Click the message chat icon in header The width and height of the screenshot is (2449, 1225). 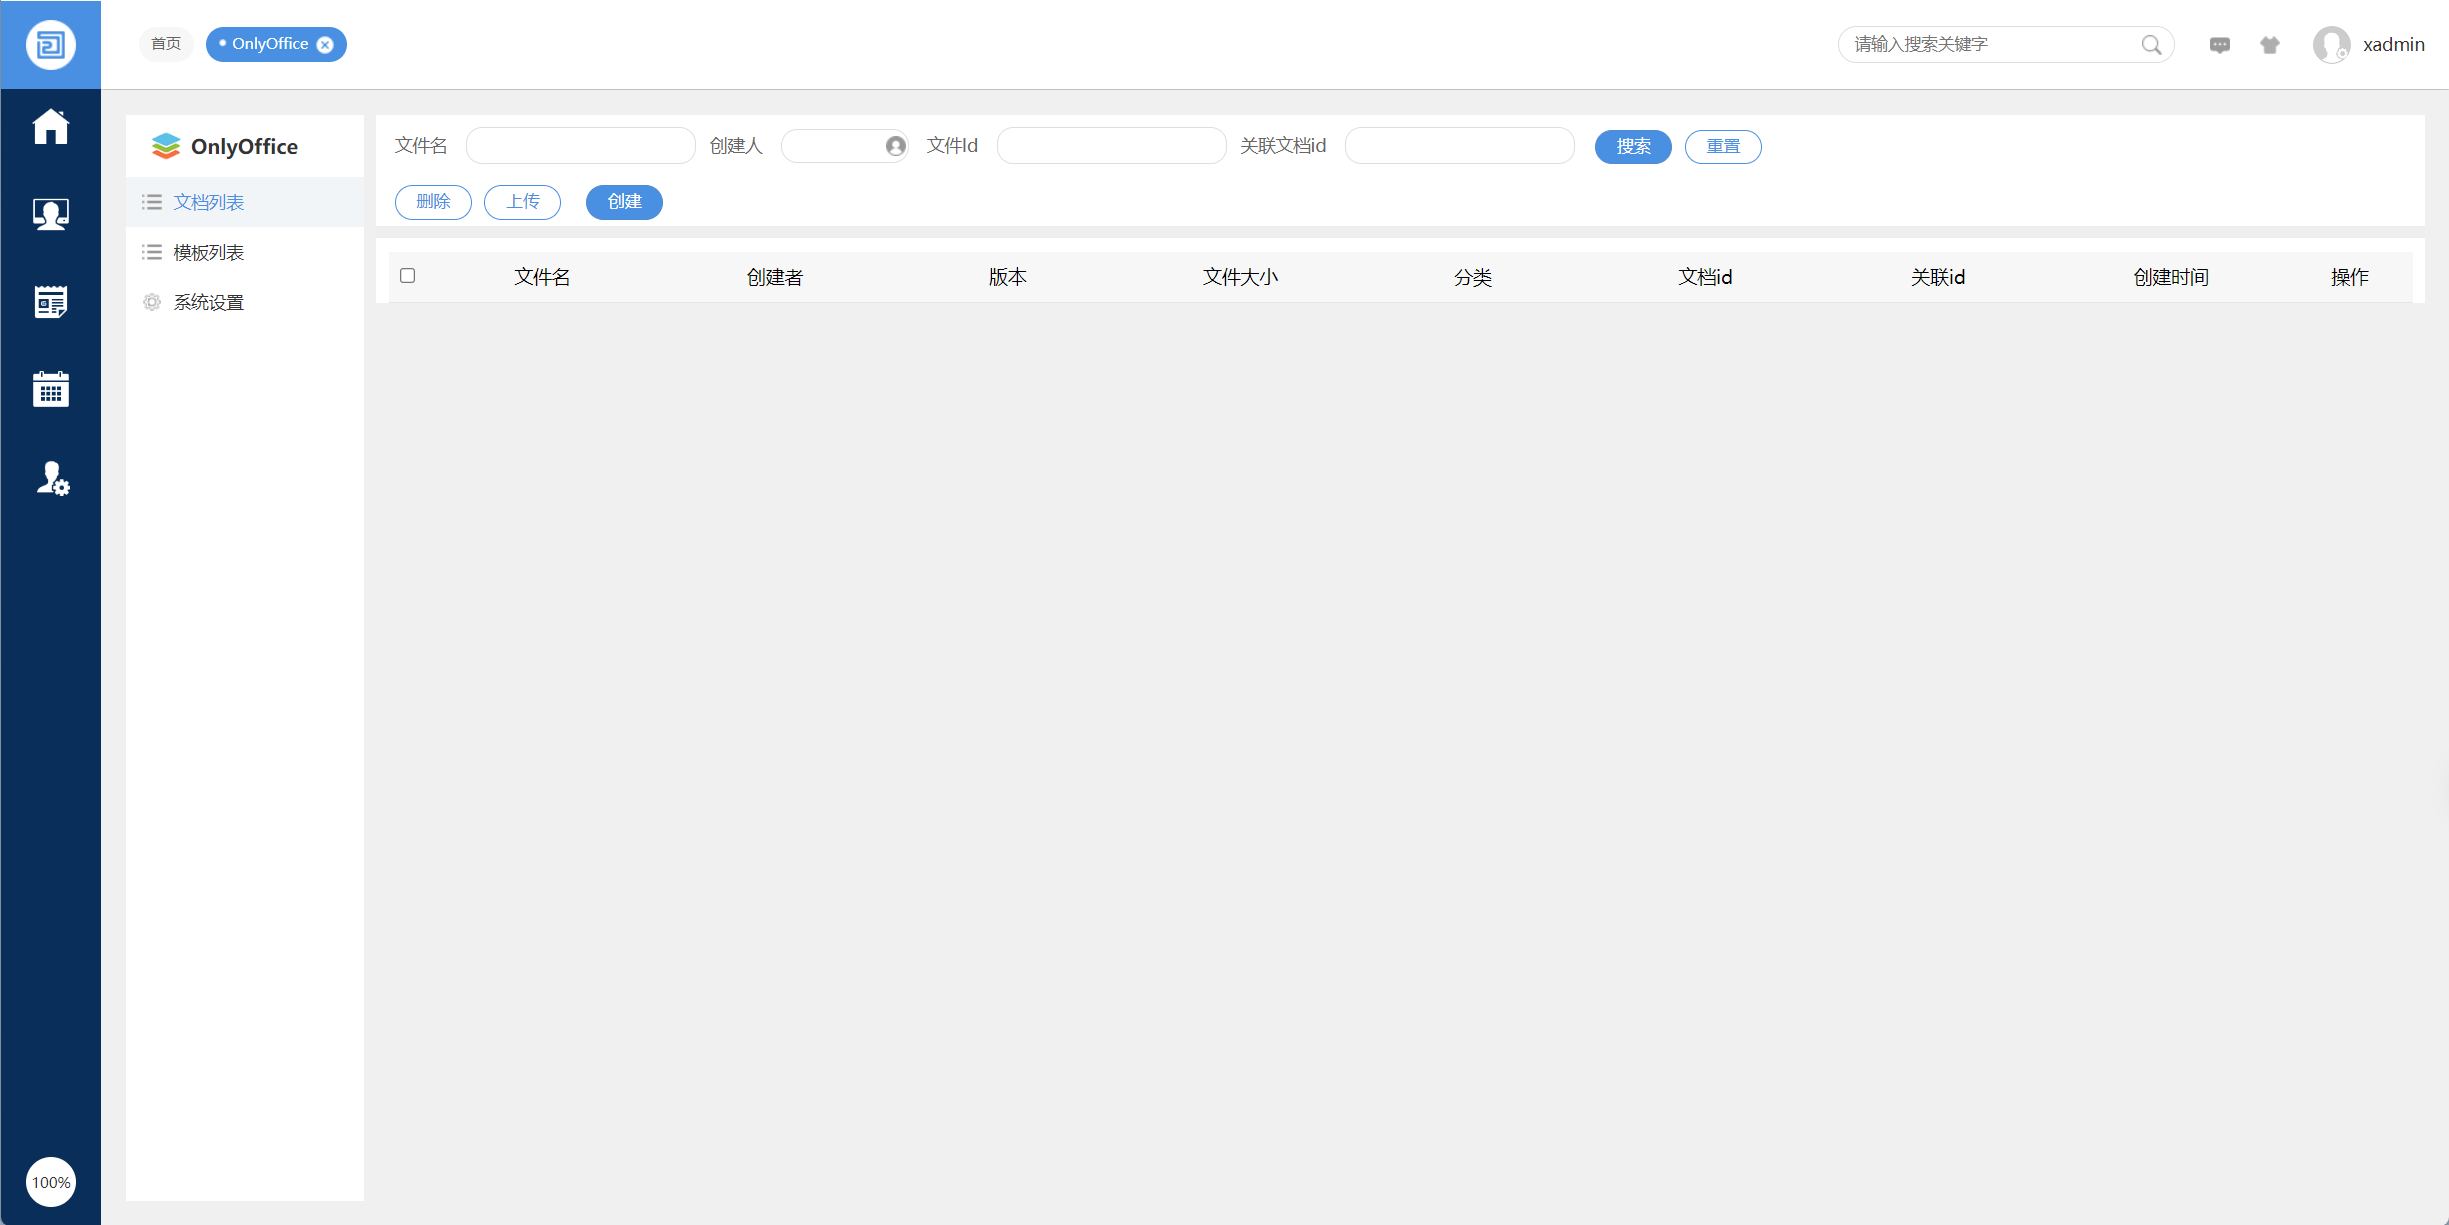pos(2219,45)
